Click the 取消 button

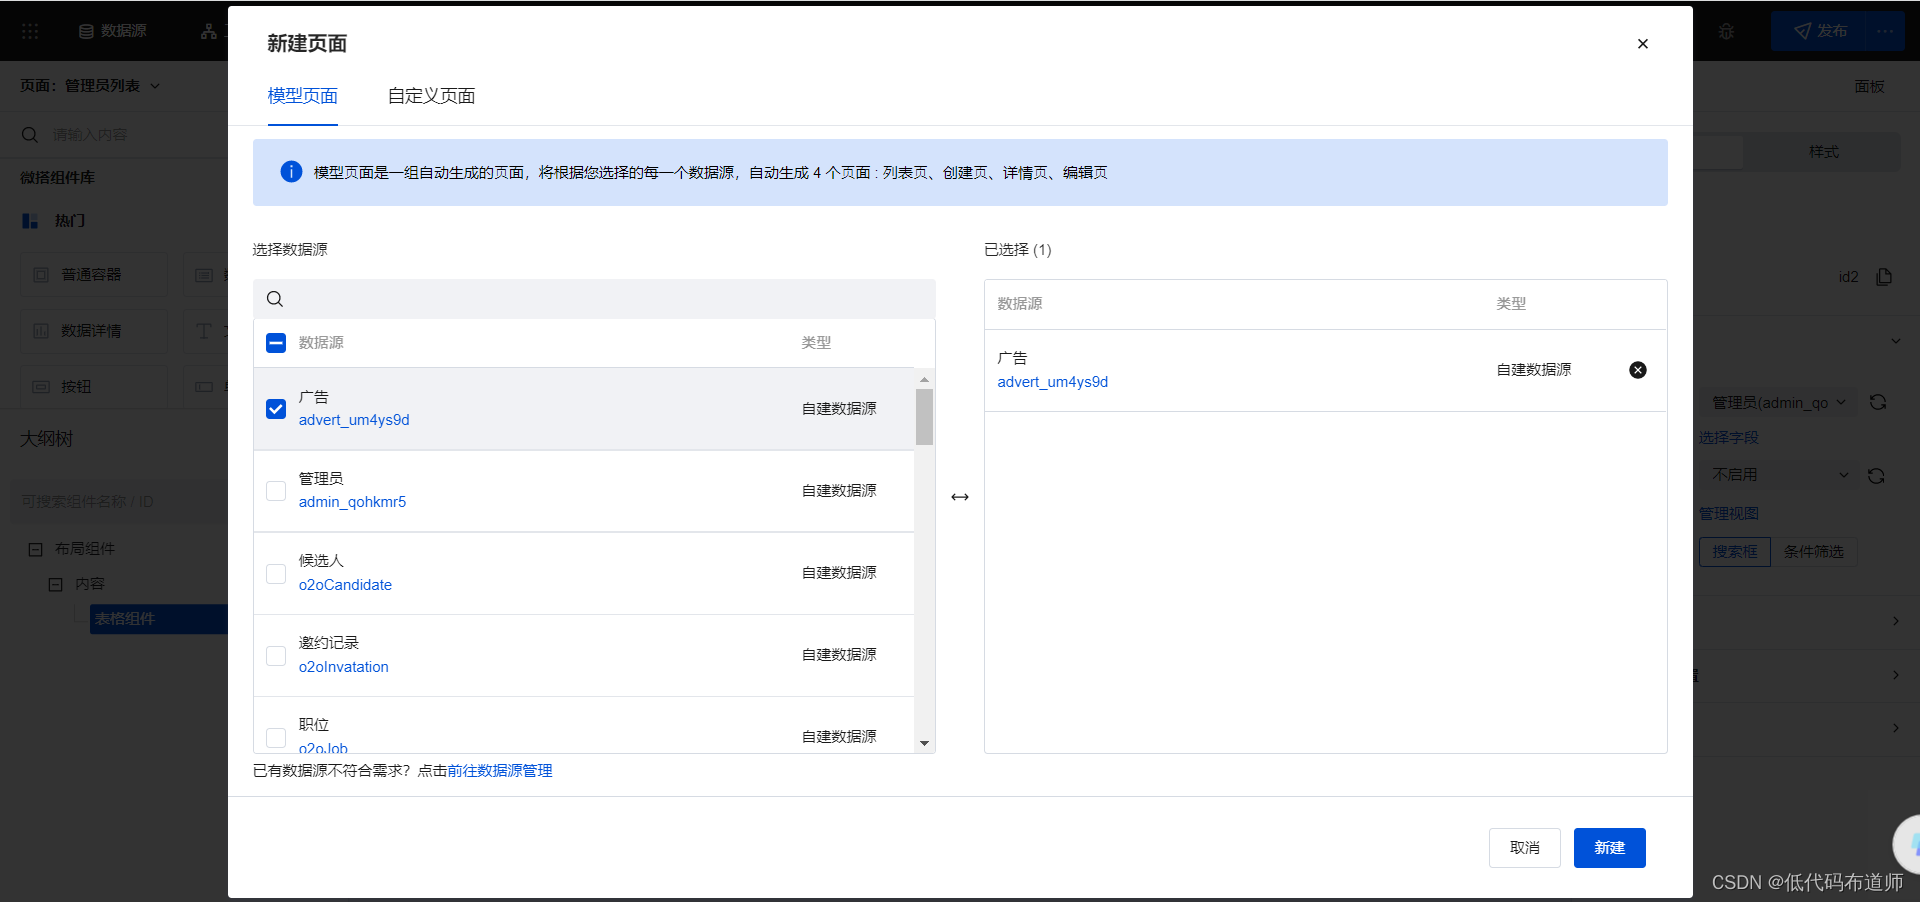[1524, 848]
